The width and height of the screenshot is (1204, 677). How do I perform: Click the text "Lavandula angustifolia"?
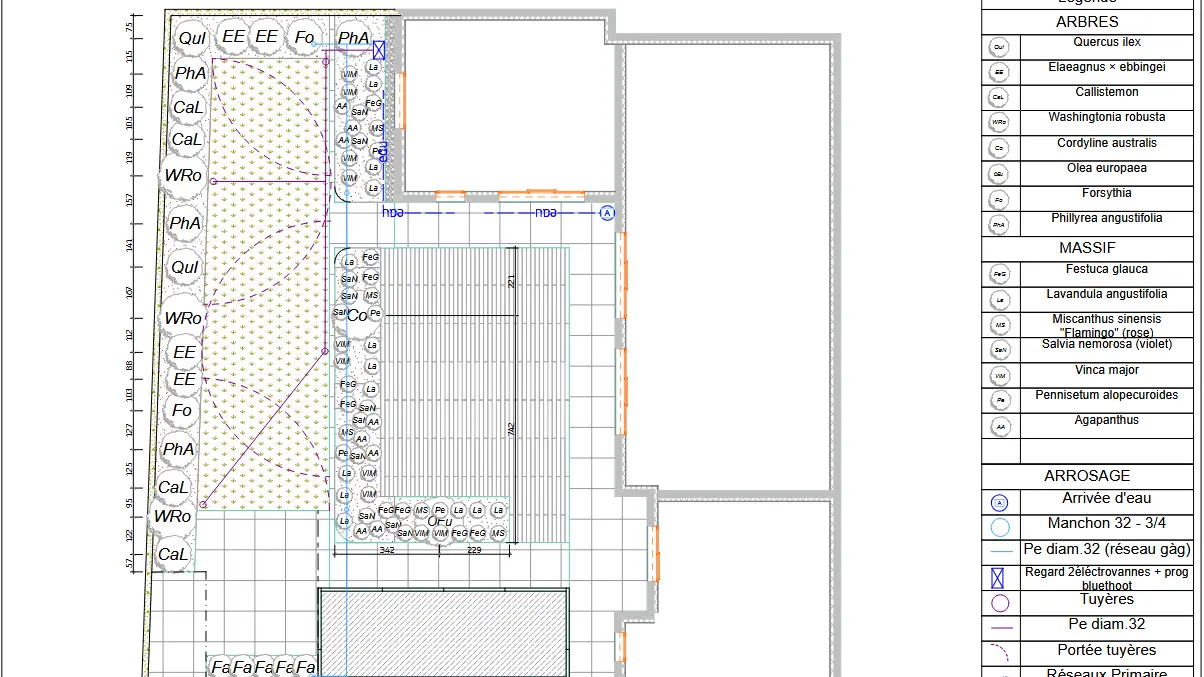pyautogui.click(x=1107, y=294)
